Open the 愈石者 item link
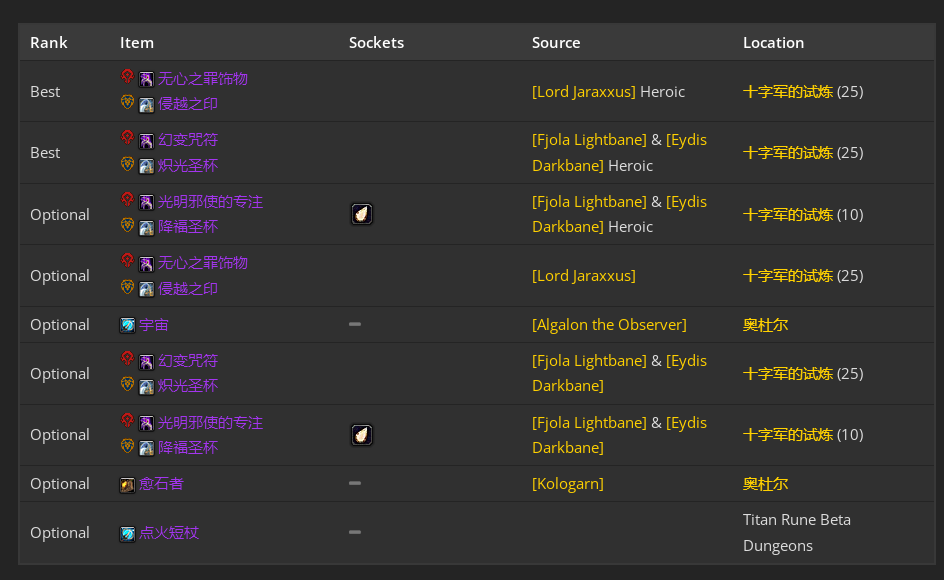Screen dimensions: 944x580 pos(161,484)
